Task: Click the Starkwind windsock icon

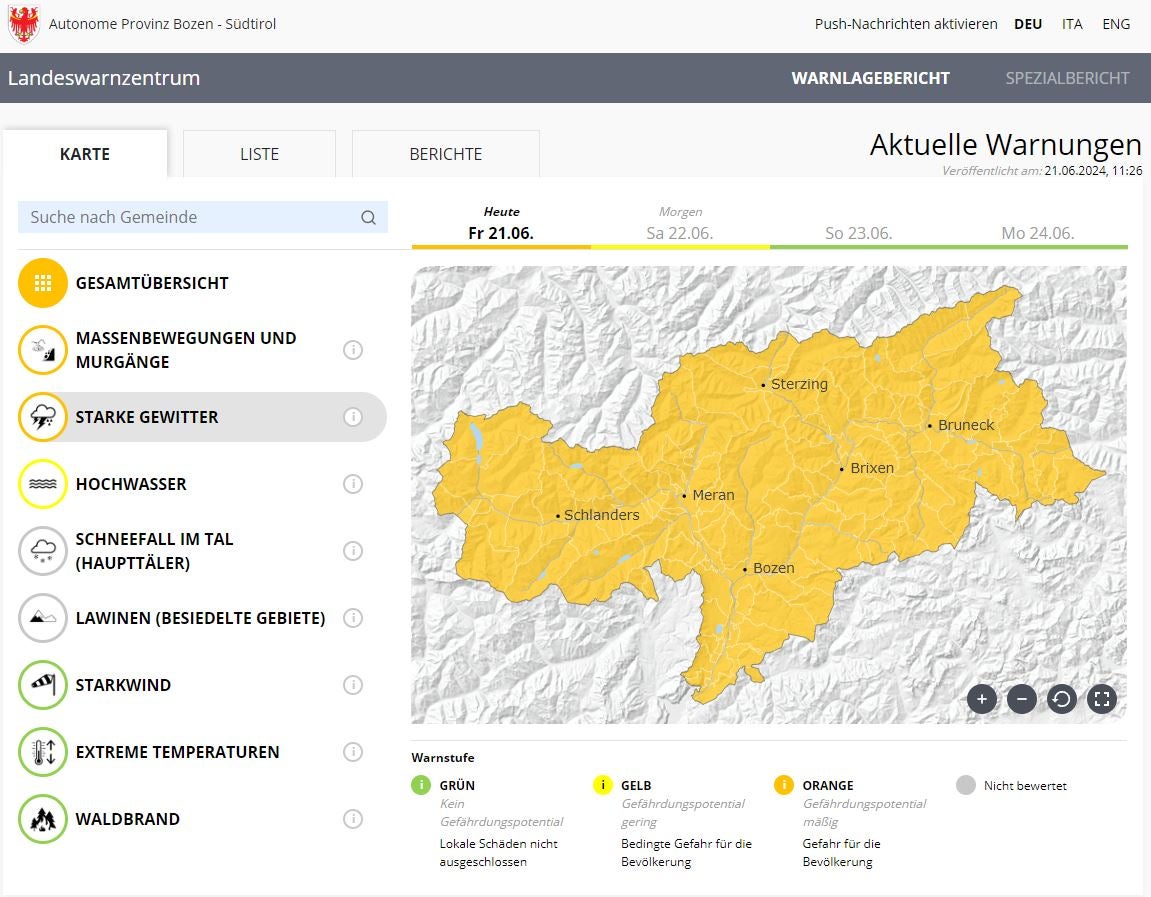Action: [42, 685]
